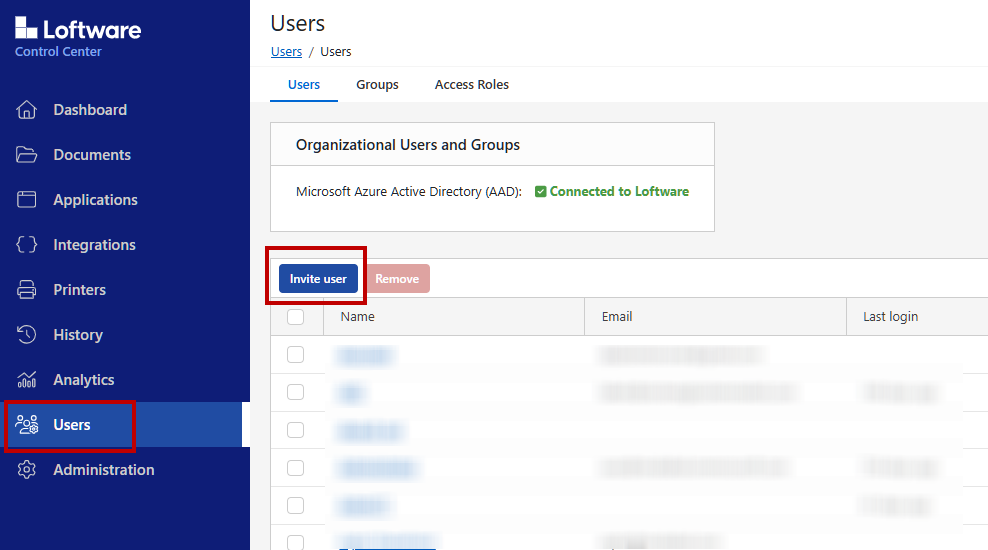988x550 pixels.
Task: Switch to the Groups tab
Action: click(377, 84)
